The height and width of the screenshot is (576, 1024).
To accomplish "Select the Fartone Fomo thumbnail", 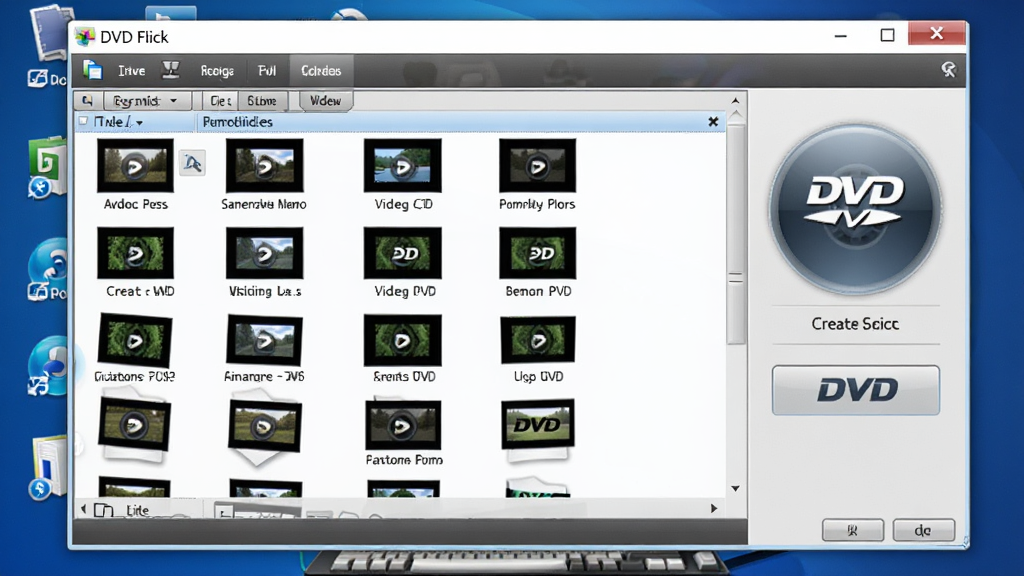I will pos(403,425).
